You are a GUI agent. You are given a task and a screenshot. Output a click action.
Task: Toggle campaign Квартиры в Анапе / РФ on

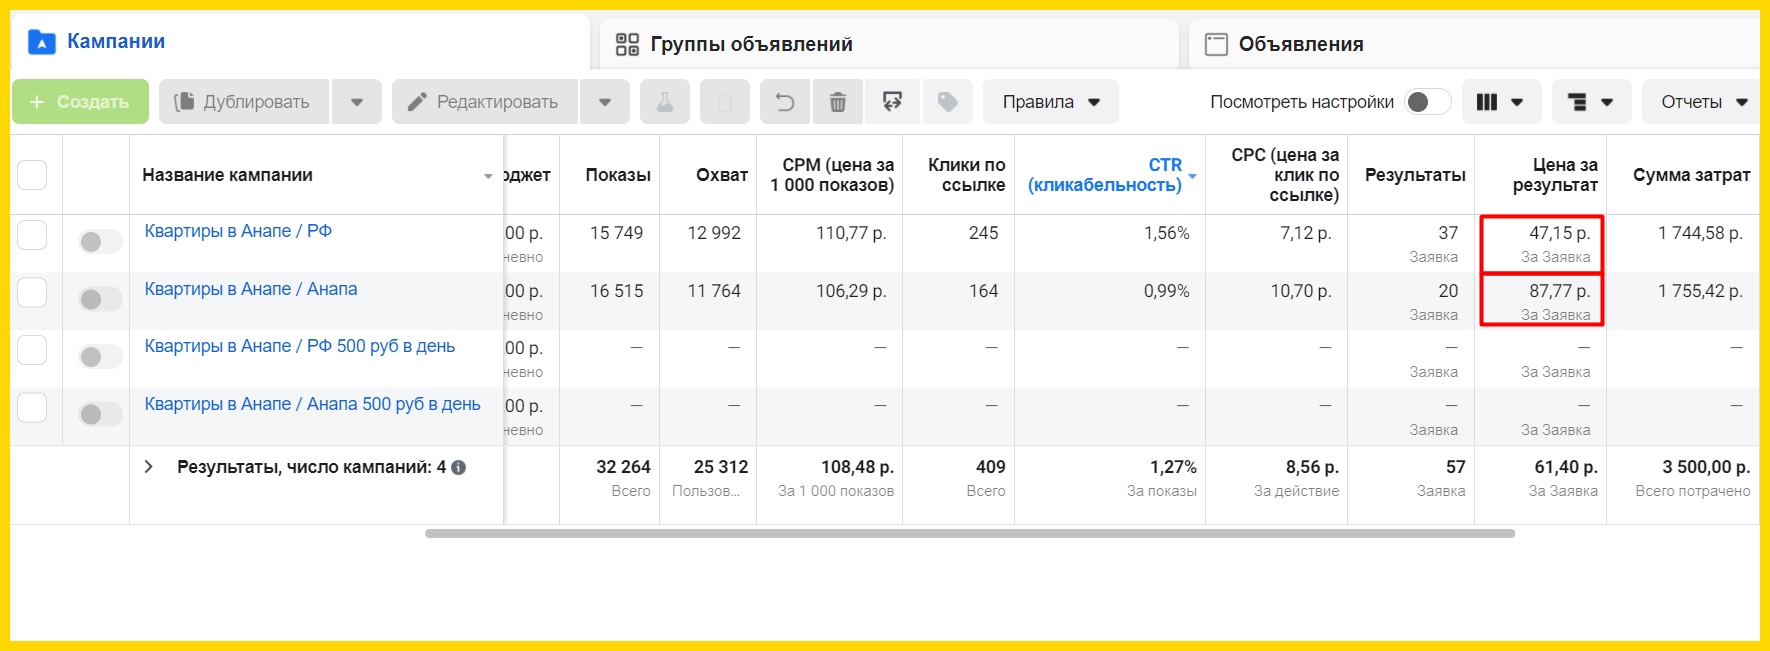100,241
